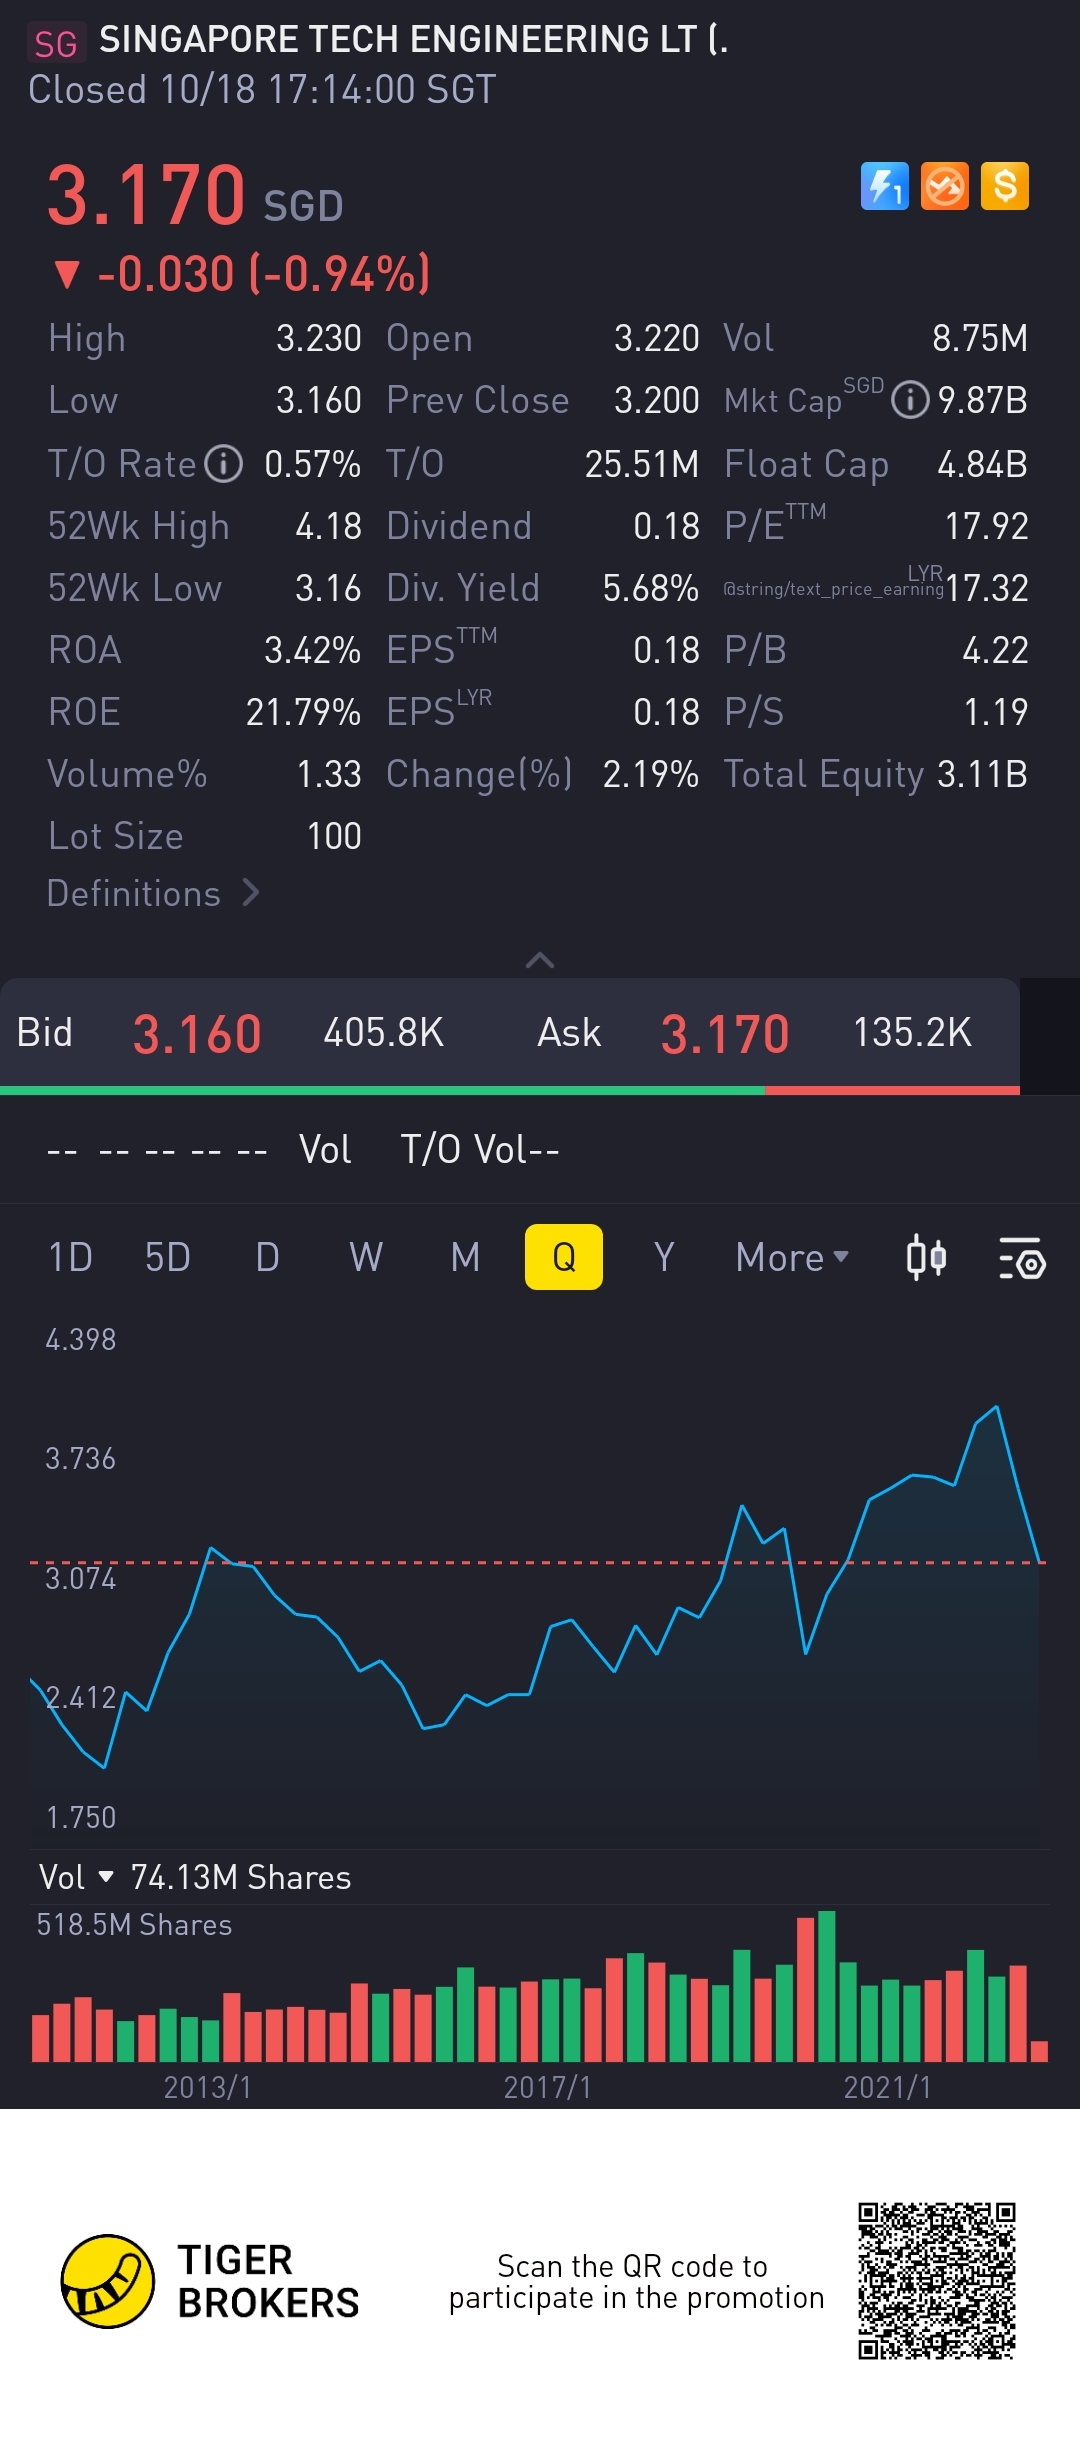Image resolution: width=1080 pixels, height=2454 pixels.
Task: Tap the red ask portion of ratio bar
Action: tap(892, 1090)
